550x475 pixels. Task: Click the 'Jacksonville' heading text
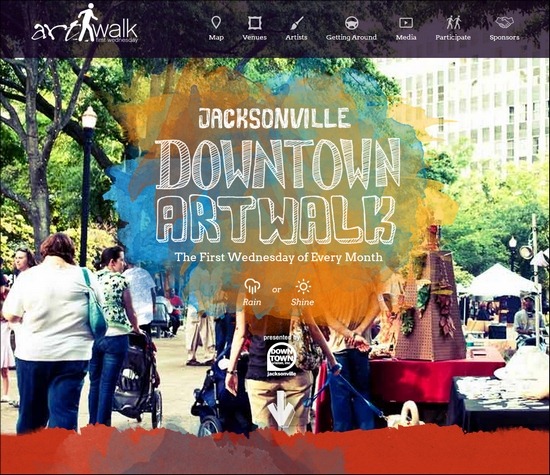point(274,118)
